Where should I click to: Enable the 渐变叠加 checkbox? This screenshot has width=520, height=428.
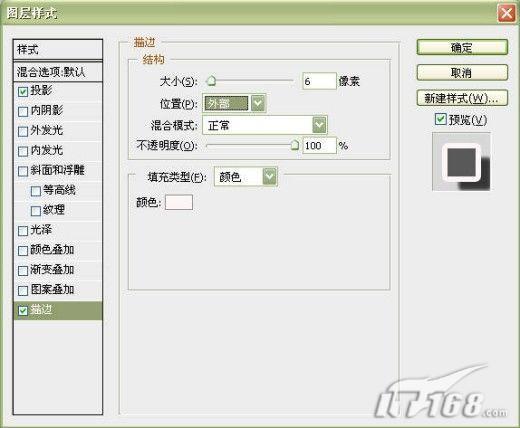point(23,270)
